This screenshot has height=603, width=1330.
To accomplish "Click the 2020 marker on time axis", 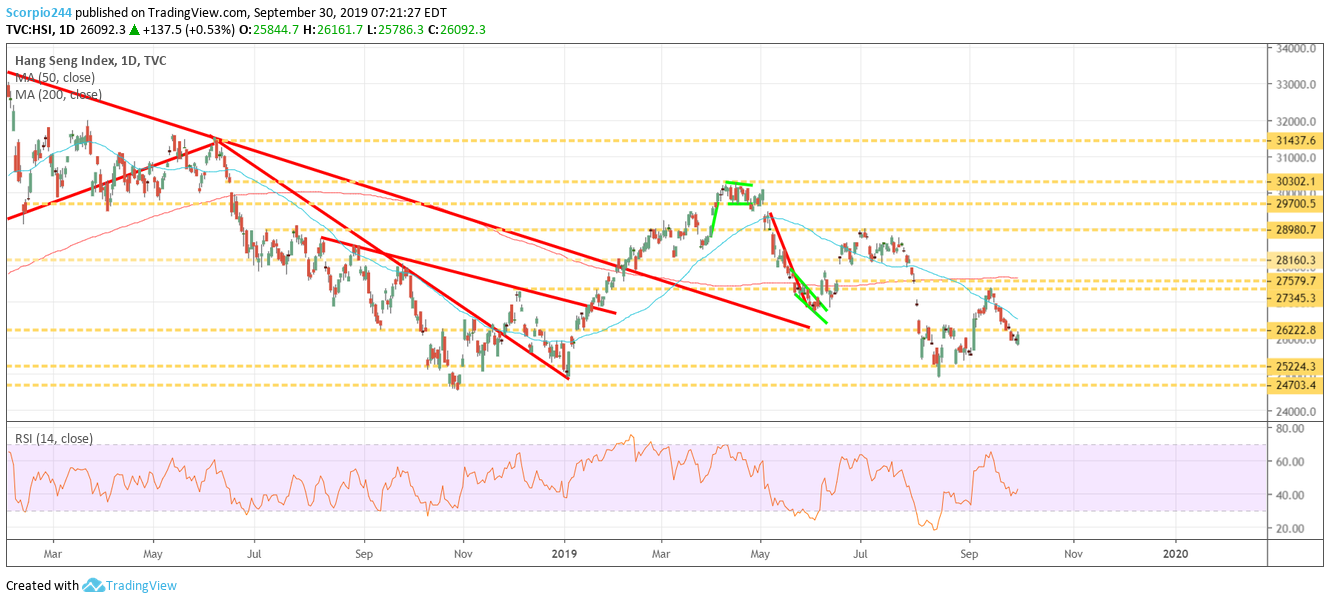I will point(1177,551).
